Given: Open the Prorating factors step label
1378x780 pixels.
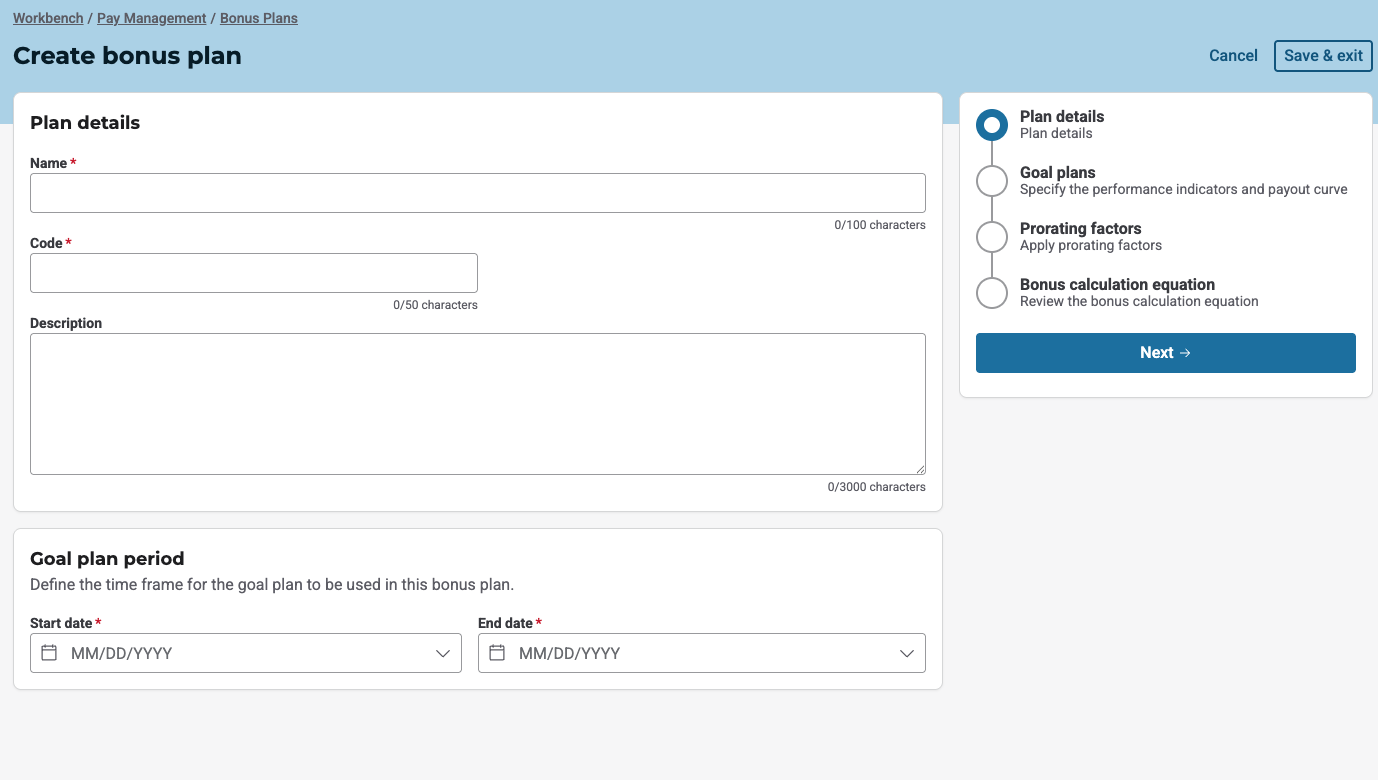Looking at the screenshot, I should click(x=1080, y=229).
